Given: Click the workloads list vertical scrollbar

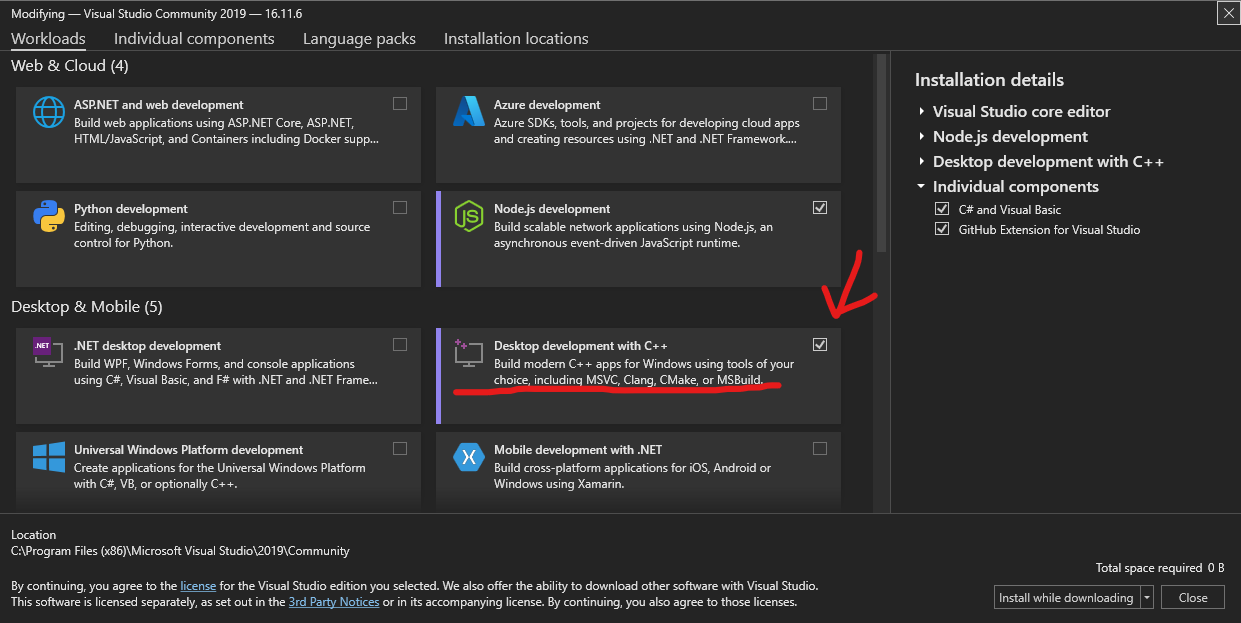Looking at the screenshot, I should [881, 150].
